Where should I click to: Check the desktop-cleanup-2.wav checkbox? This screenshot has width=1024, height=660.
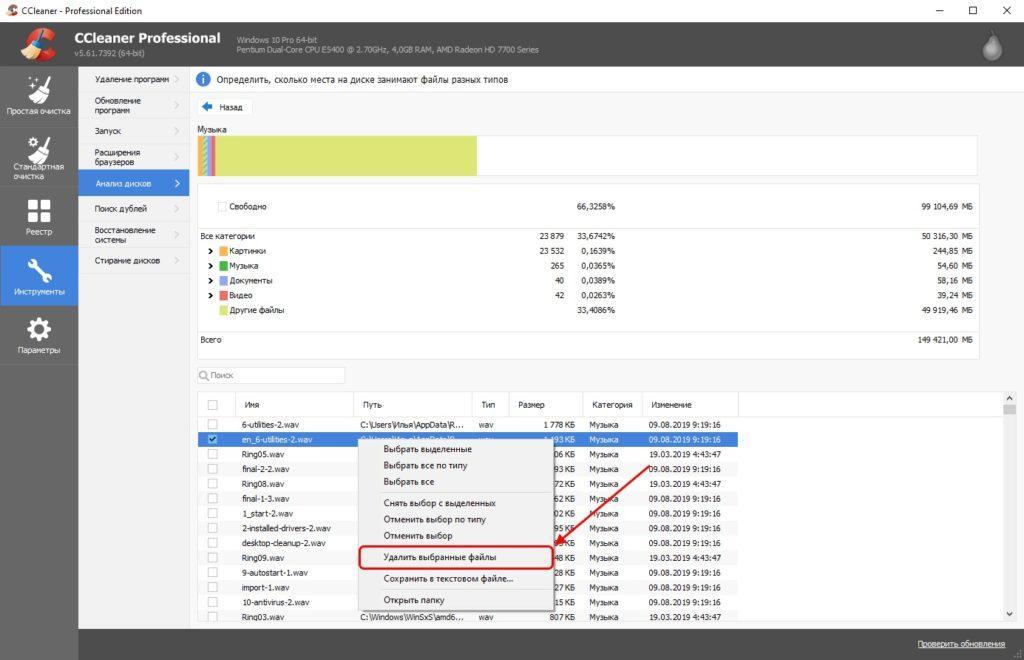click(x=212, y=543)
